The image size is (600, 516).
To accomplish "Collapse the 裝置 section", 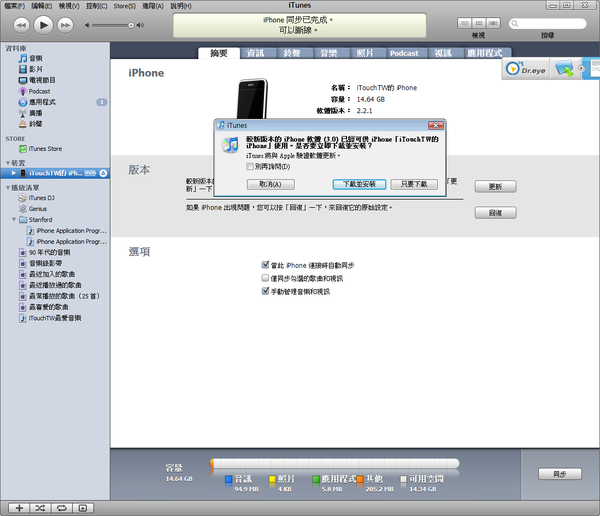I will pyautogui.click(x=8, y=163).
